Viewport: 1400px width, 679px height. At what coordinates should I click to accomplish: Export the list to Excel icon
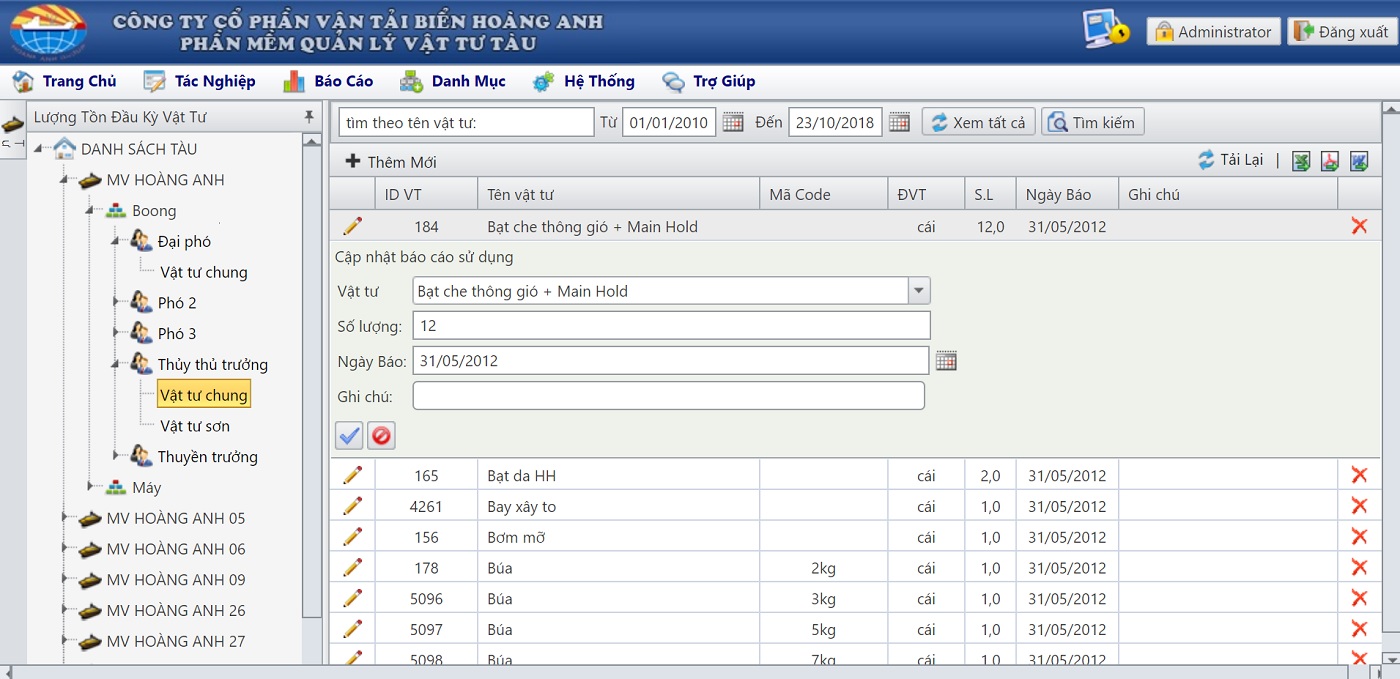coord(1301,161)
